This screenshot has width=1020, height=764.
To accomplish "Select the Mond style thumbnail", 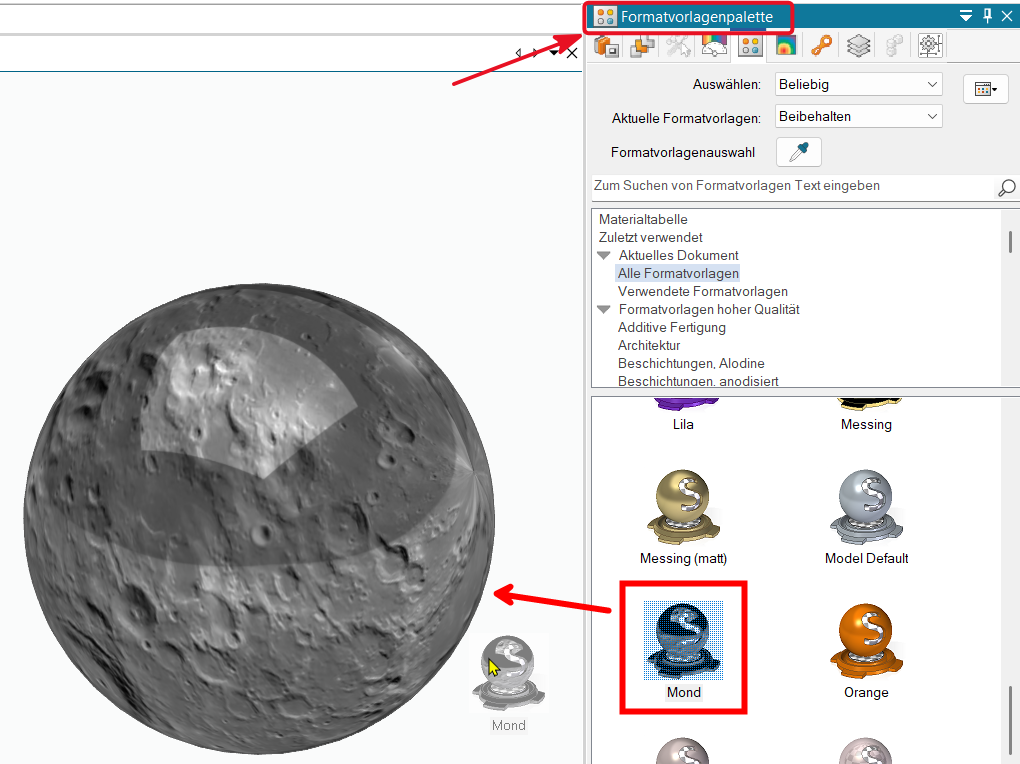I will point(683,640).
